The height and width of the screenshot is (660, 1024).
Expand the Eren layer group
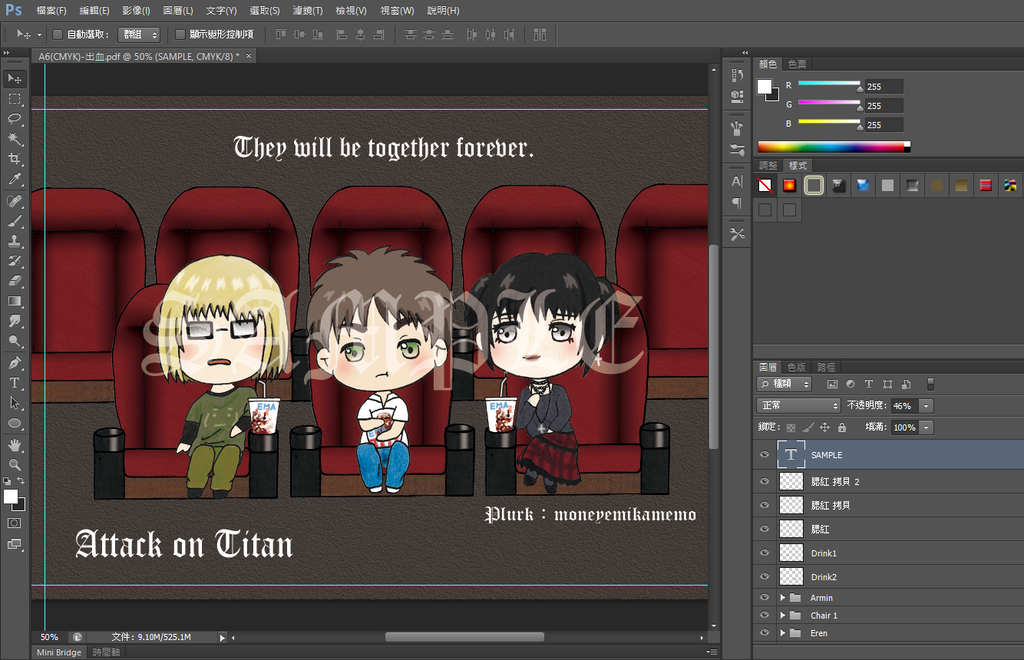coord(782,633)
